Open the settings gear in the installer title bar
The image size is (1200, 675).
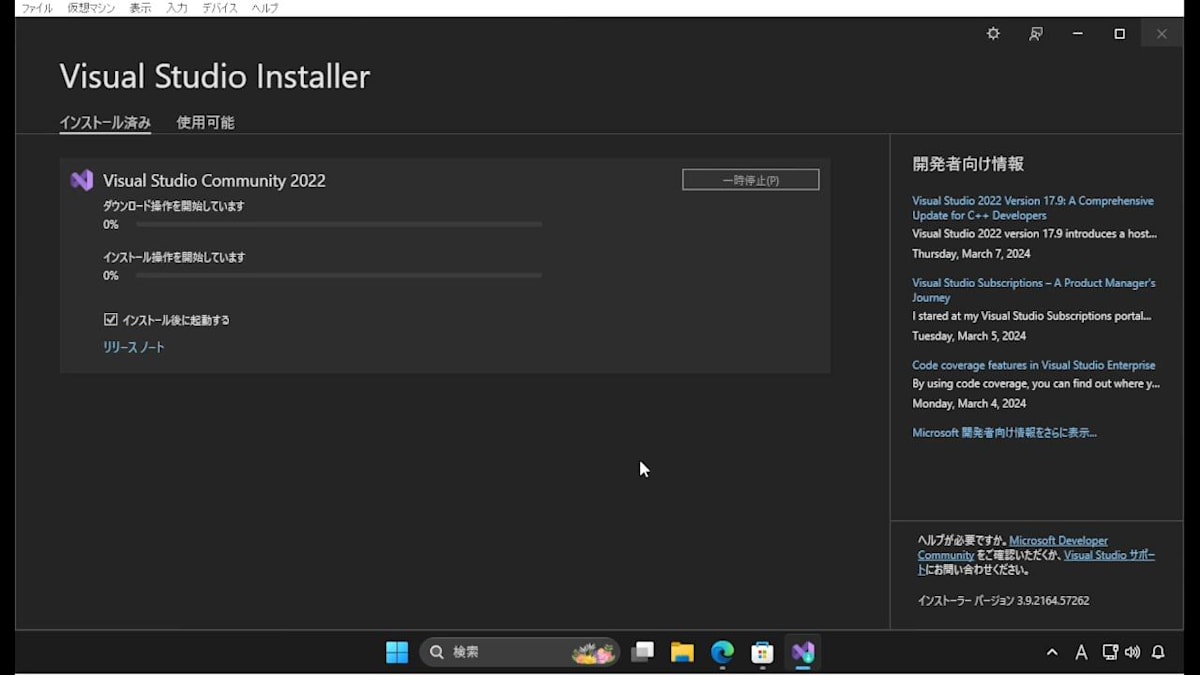pos(992,33)
